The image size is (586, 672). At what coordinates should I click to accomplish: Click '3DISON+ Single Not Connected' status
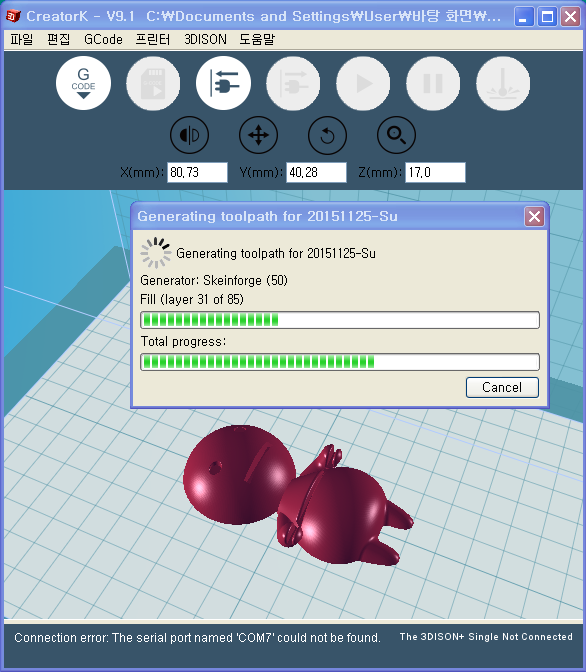click(x=486, y=637)
